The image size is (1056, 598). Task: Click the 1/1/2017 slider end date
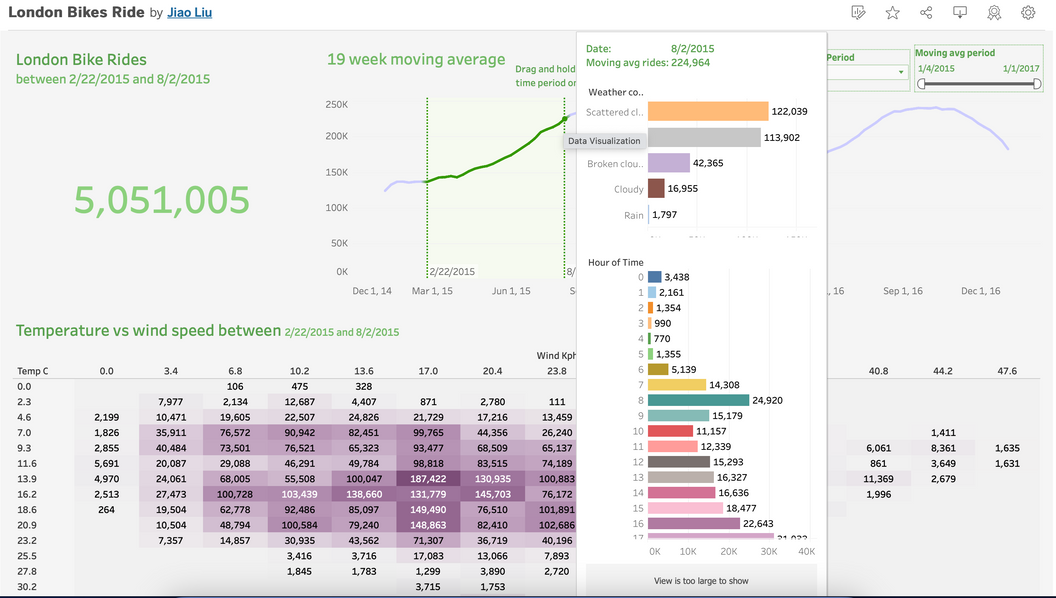pos(1021,68)
